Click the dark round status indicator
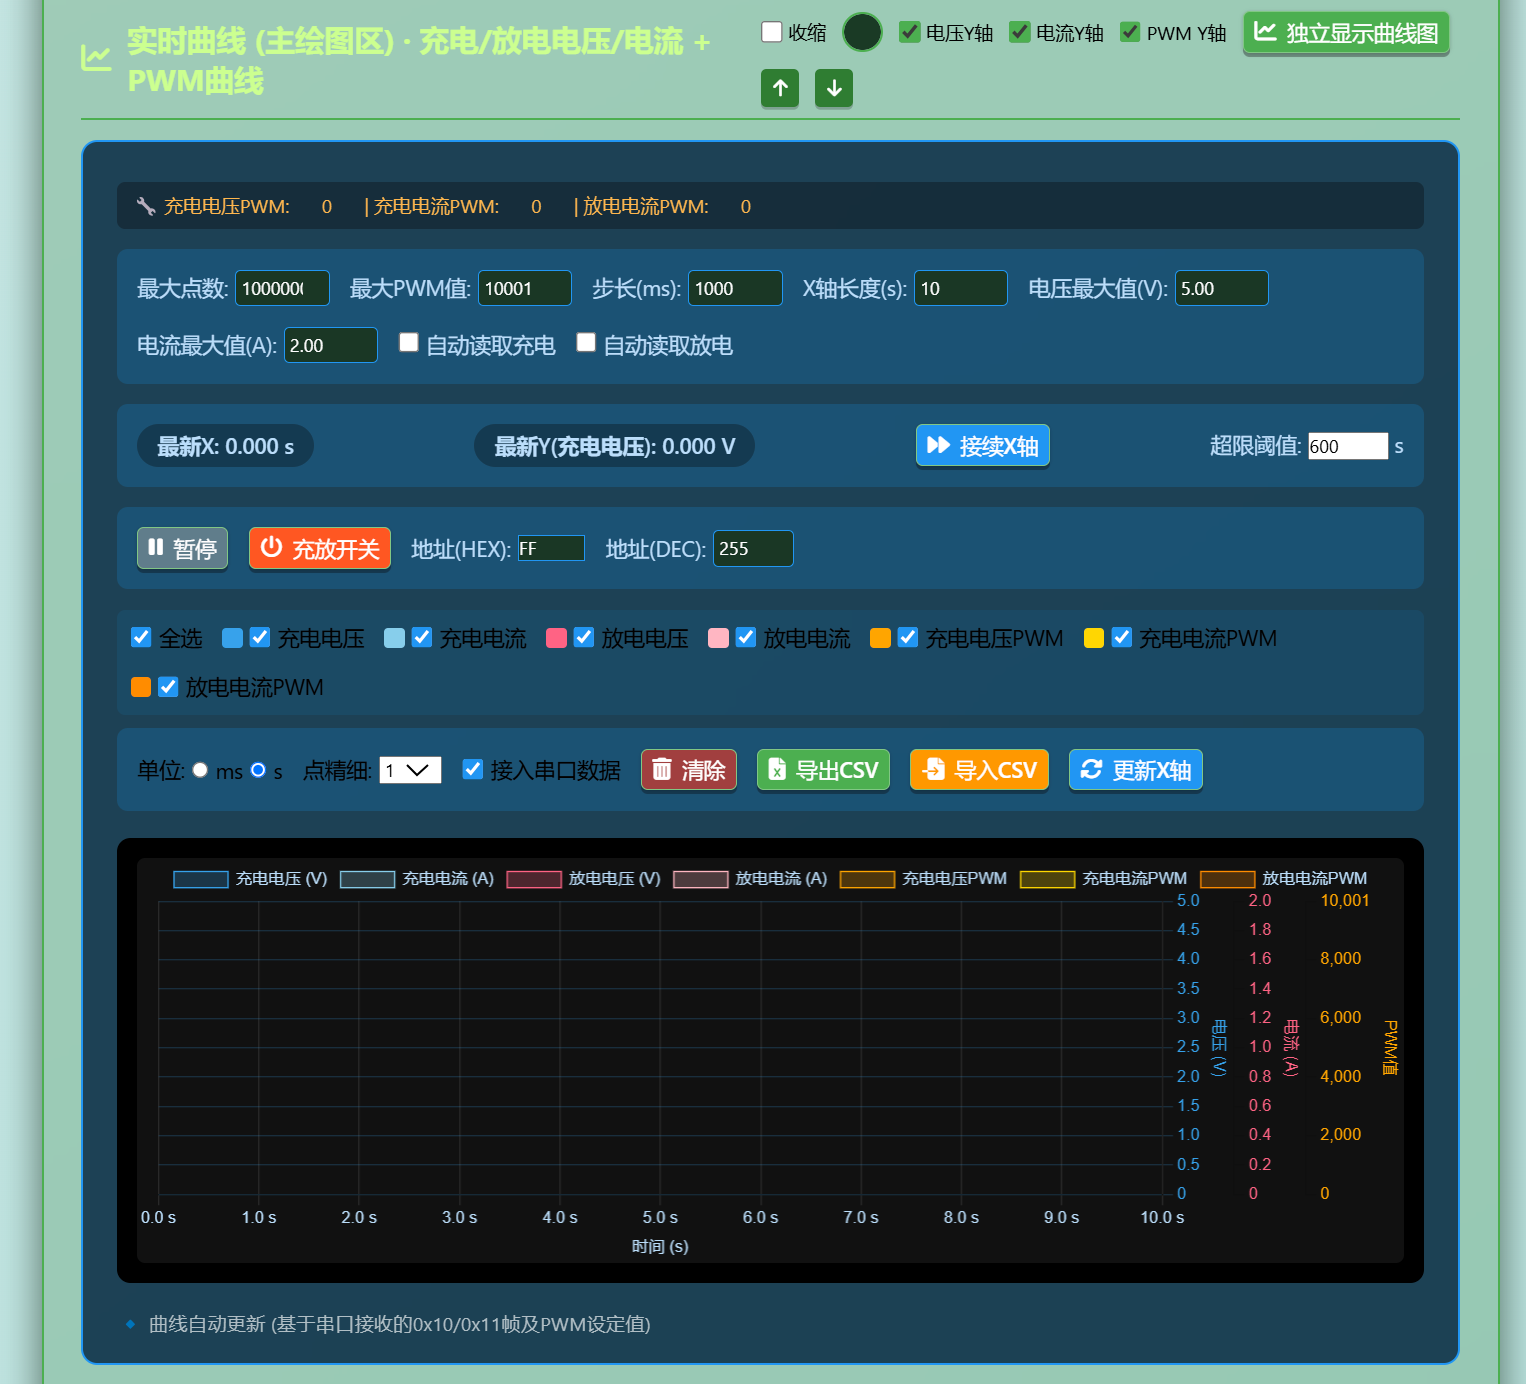The height and width of the screenshot is (1384, 1526). coord(862,32)
